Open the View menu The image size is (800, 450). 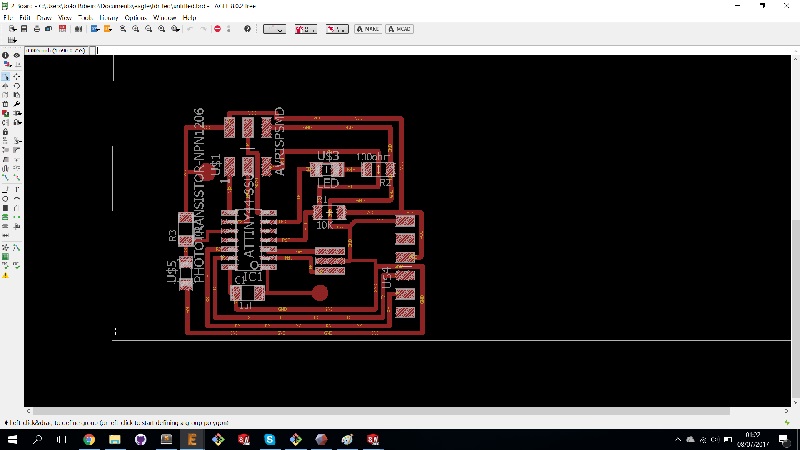65,17
